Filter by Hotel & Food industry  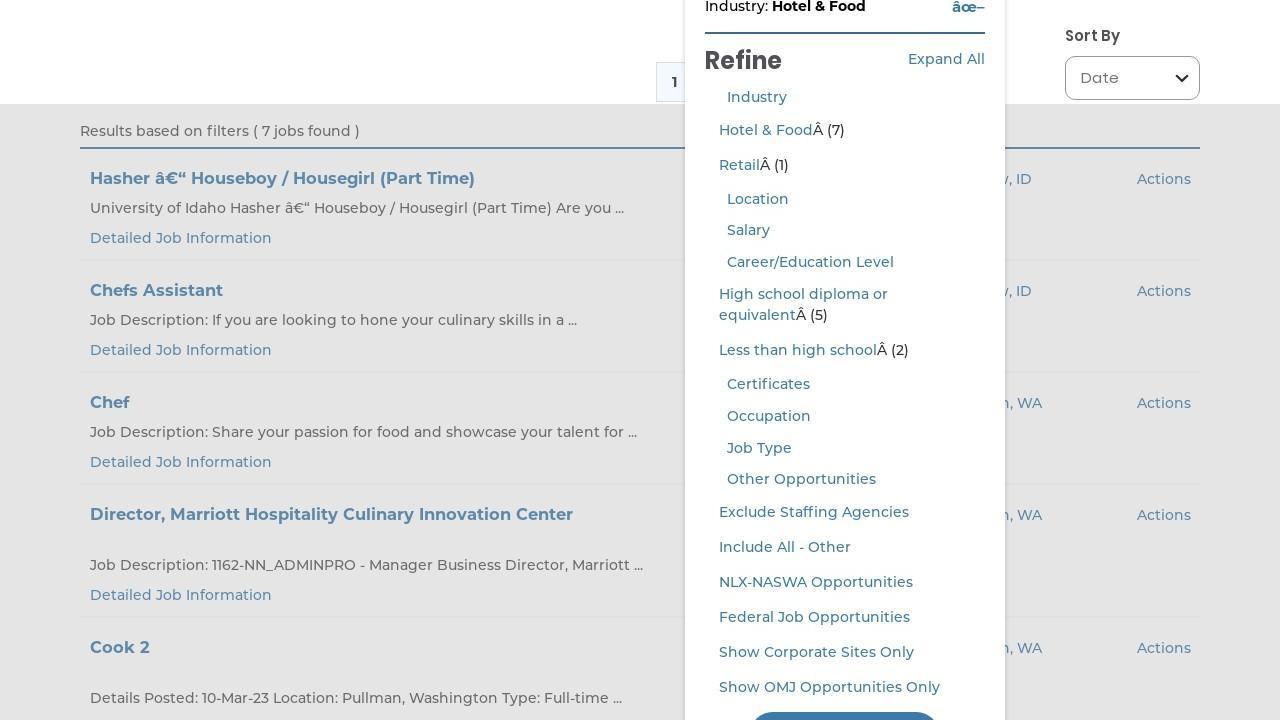pyautogui.click(x=766, y=130)
